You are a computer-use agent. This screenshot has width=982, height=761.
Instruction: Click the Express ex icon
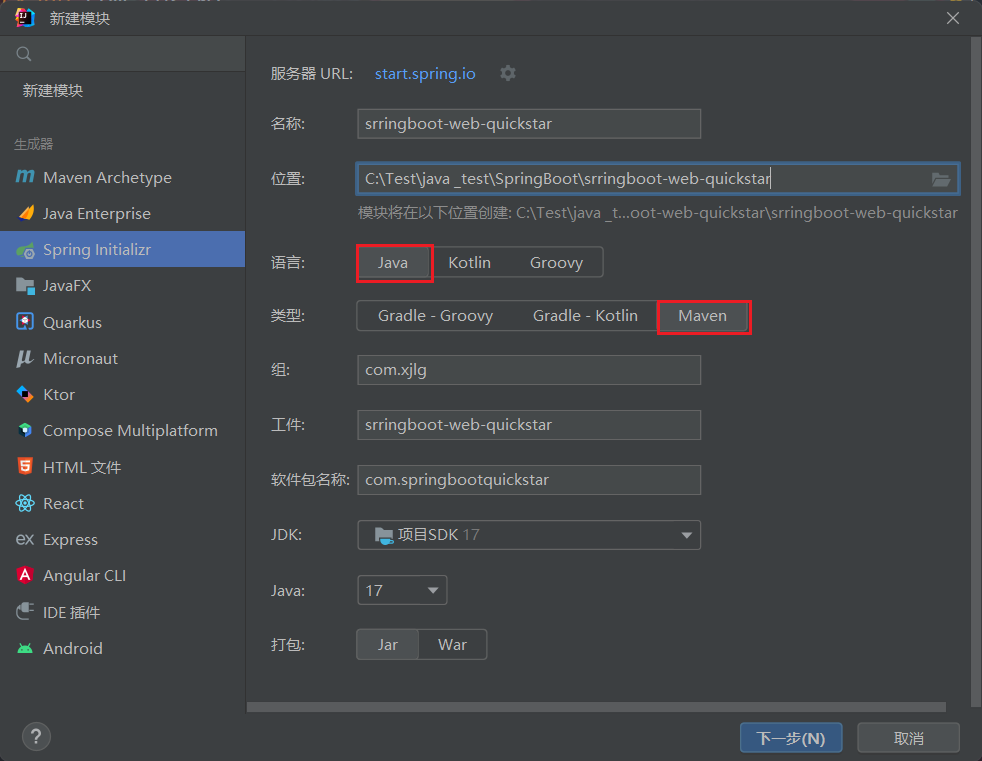pos(25,539)
